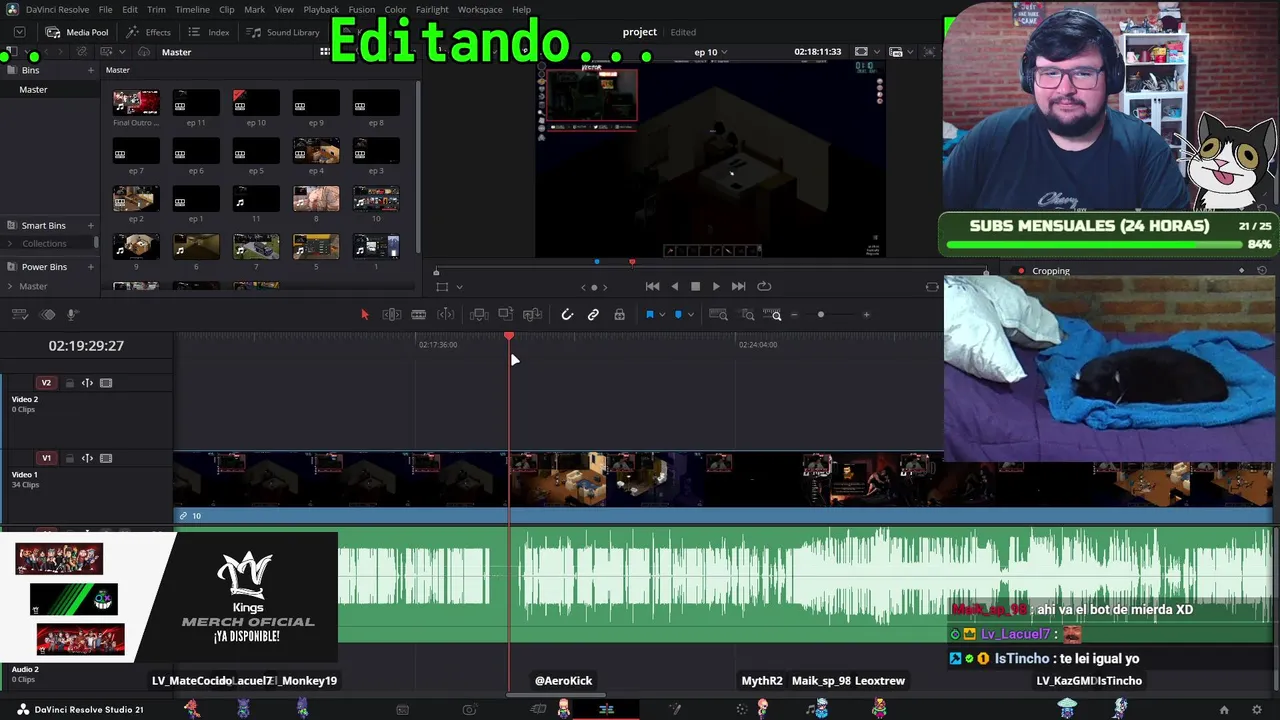Image resolution: width=1280 pixels, height=720 pixels.
Task: Click the Insert Clip tool
Action: click(x=479, y=315)
